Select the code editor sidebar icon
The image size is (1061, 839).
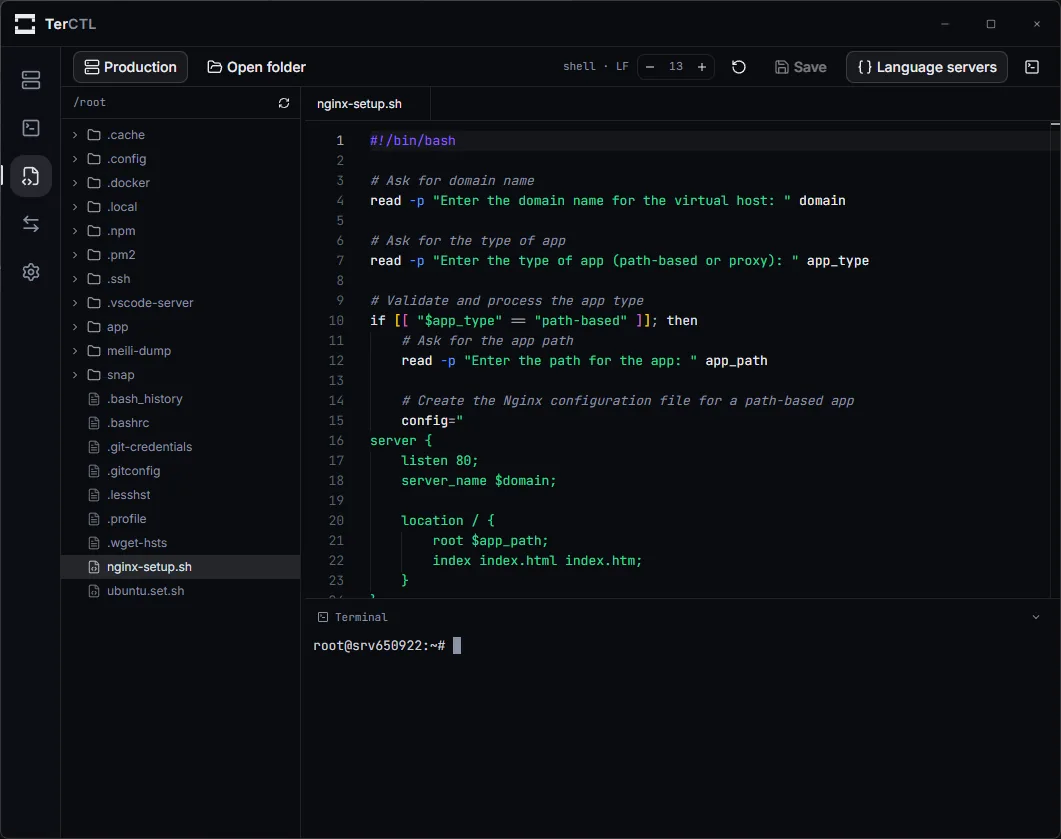pyautogui.click(x=30, y=176)
